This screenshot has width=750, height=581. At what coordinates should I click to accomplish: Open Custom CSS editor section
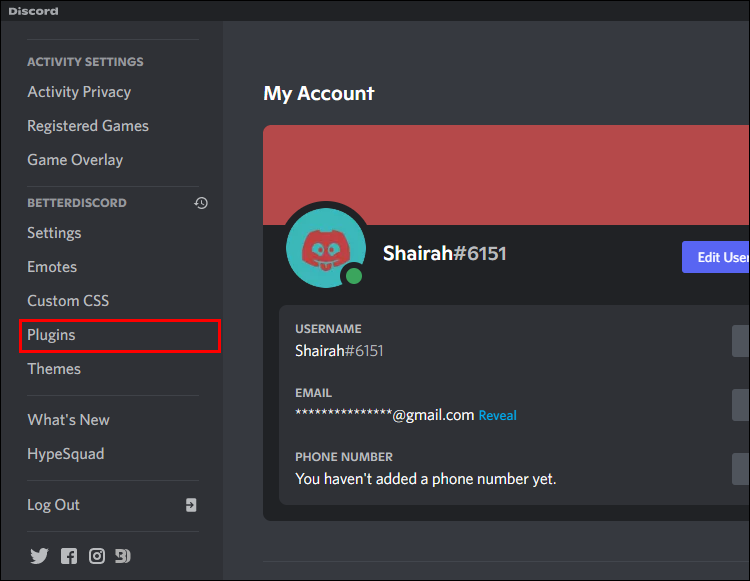click(68, 301)
